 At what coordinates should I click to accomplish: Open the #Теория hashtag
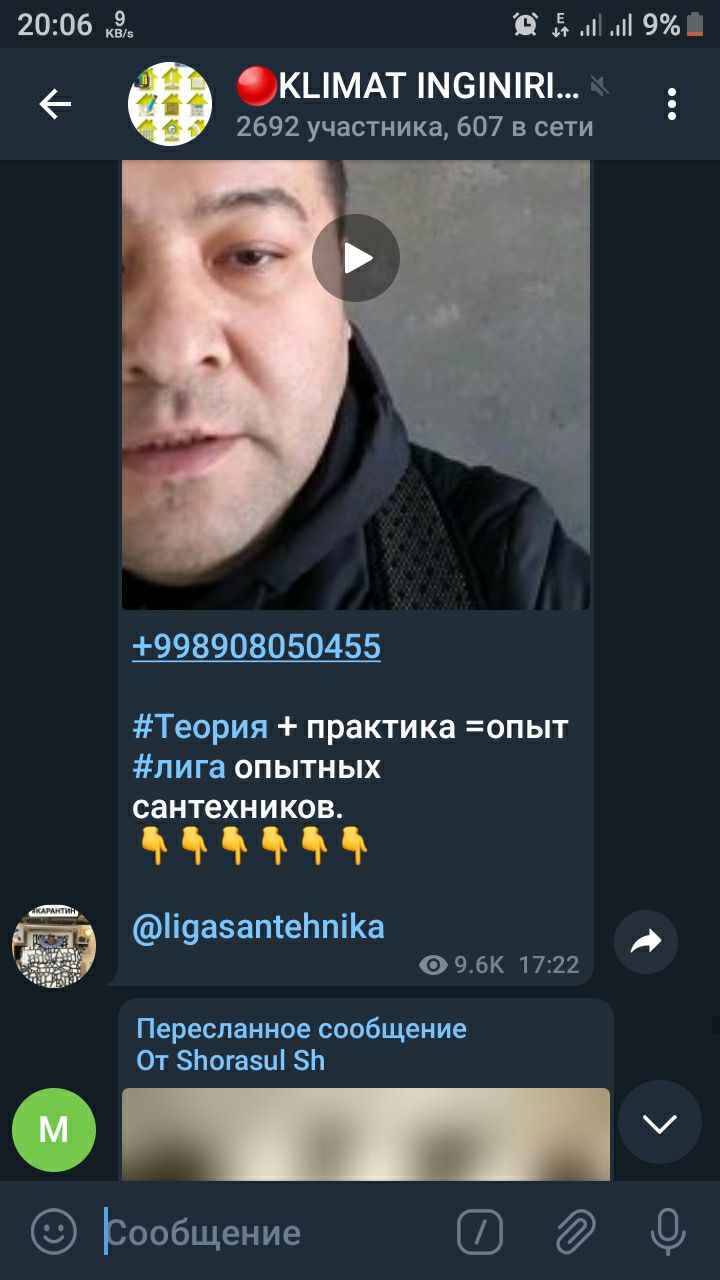(x=200, y=727)
